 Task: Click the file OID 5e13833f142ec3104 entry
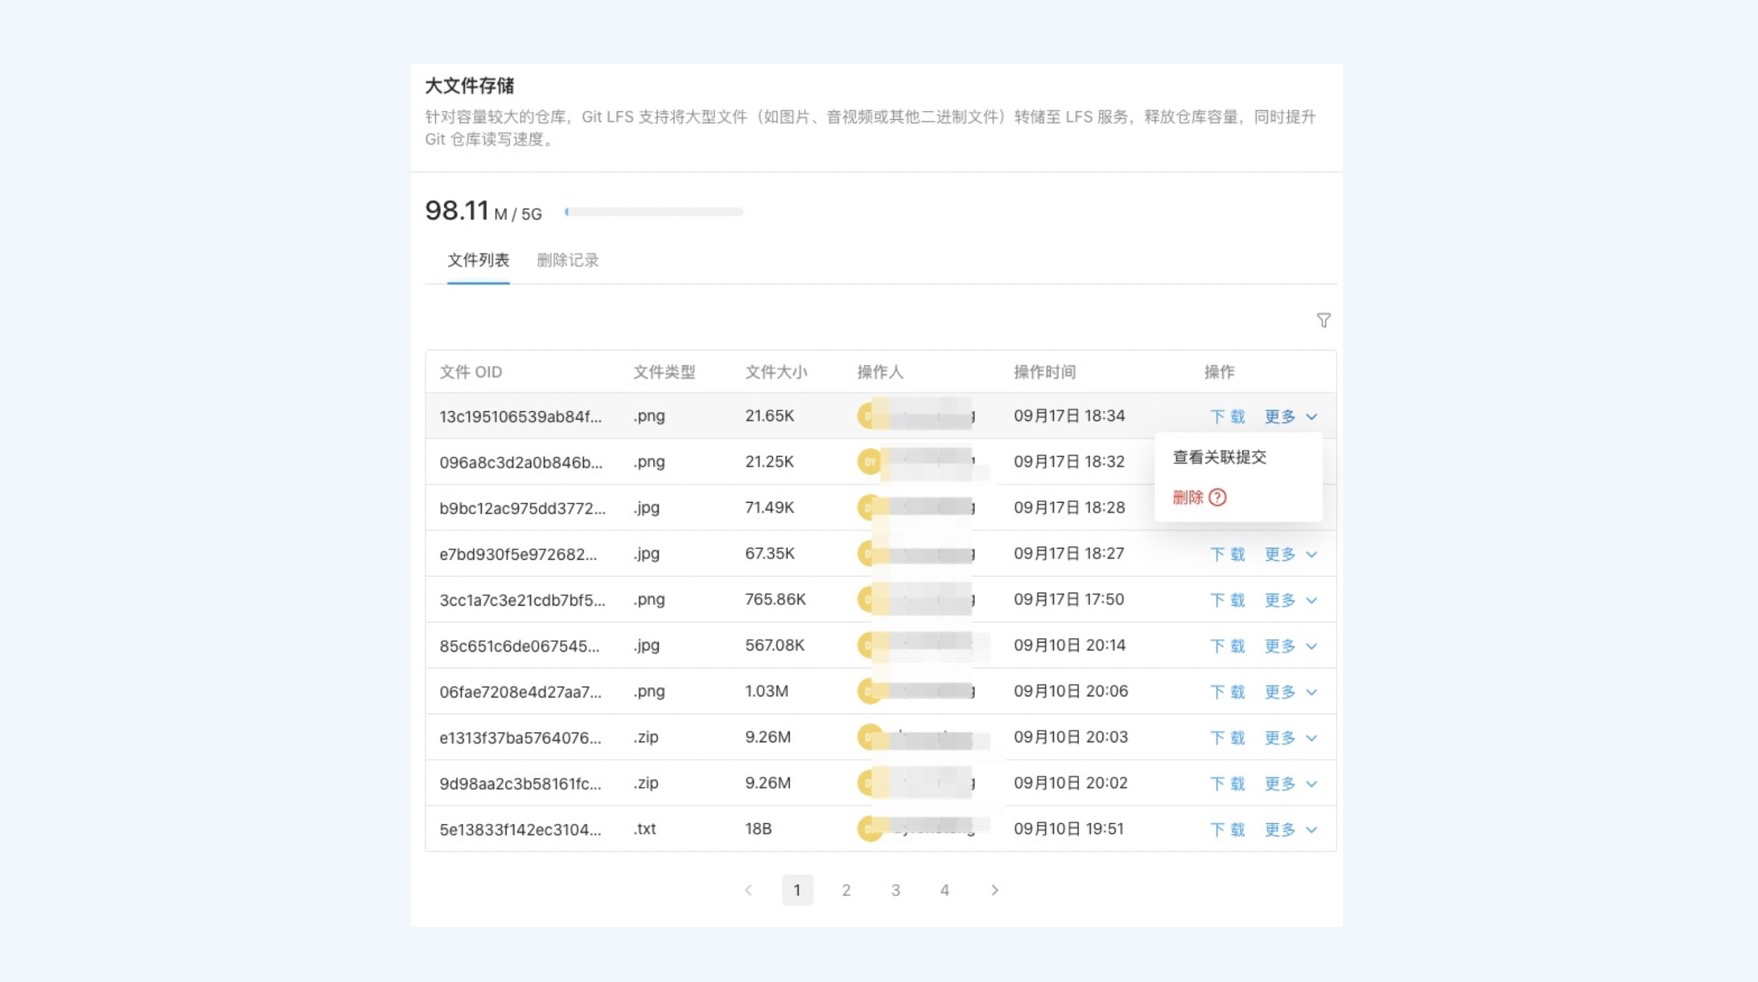[x=521, y=829]
